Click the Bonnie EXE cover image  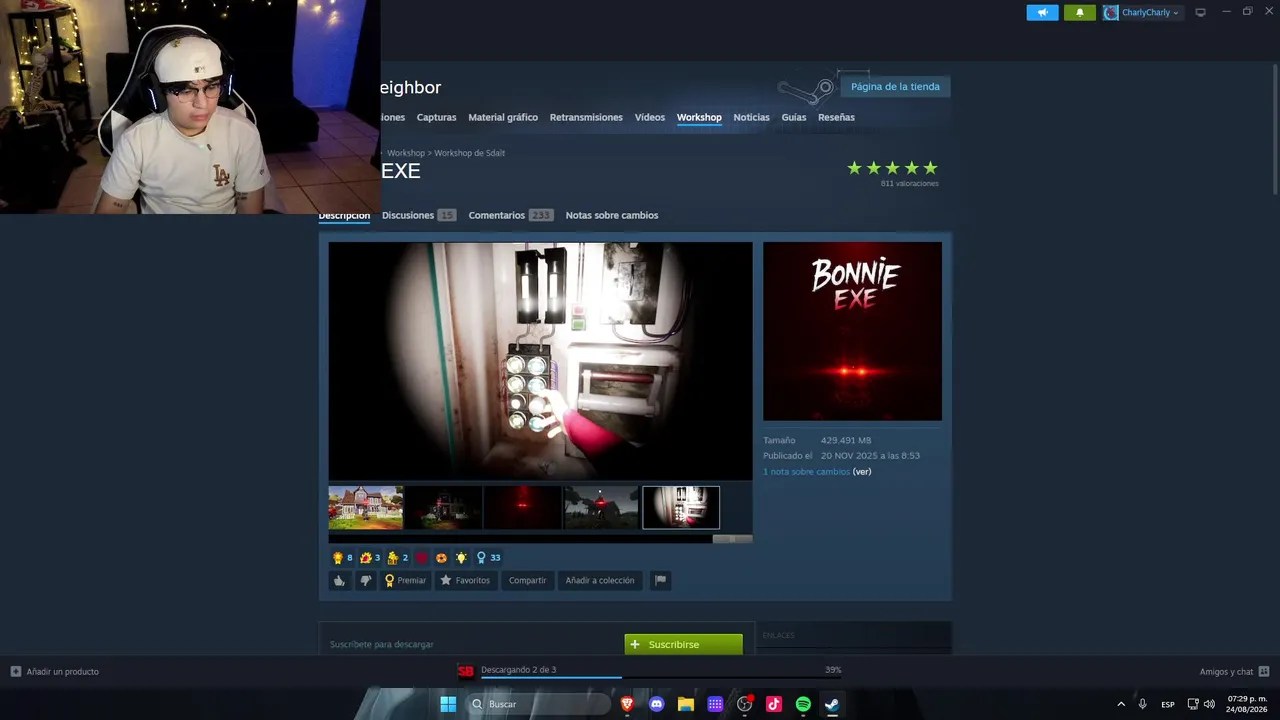852,331
